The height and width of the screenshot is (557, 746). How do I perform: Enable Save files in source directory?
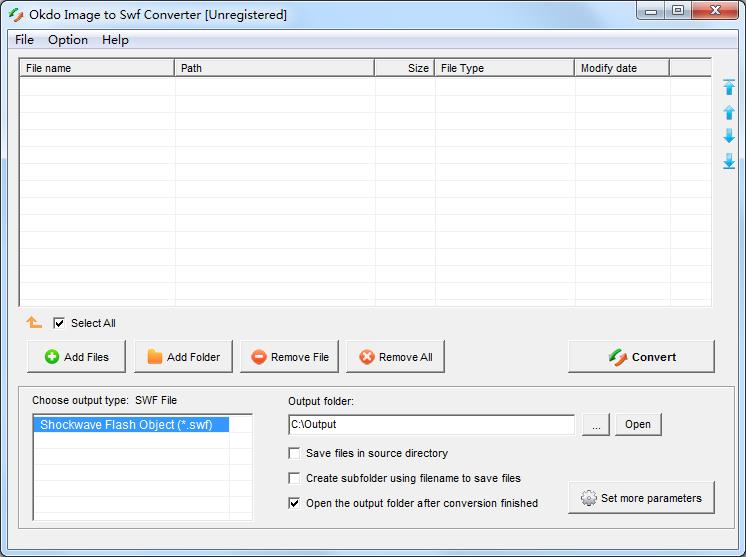[x=294, y=453]
